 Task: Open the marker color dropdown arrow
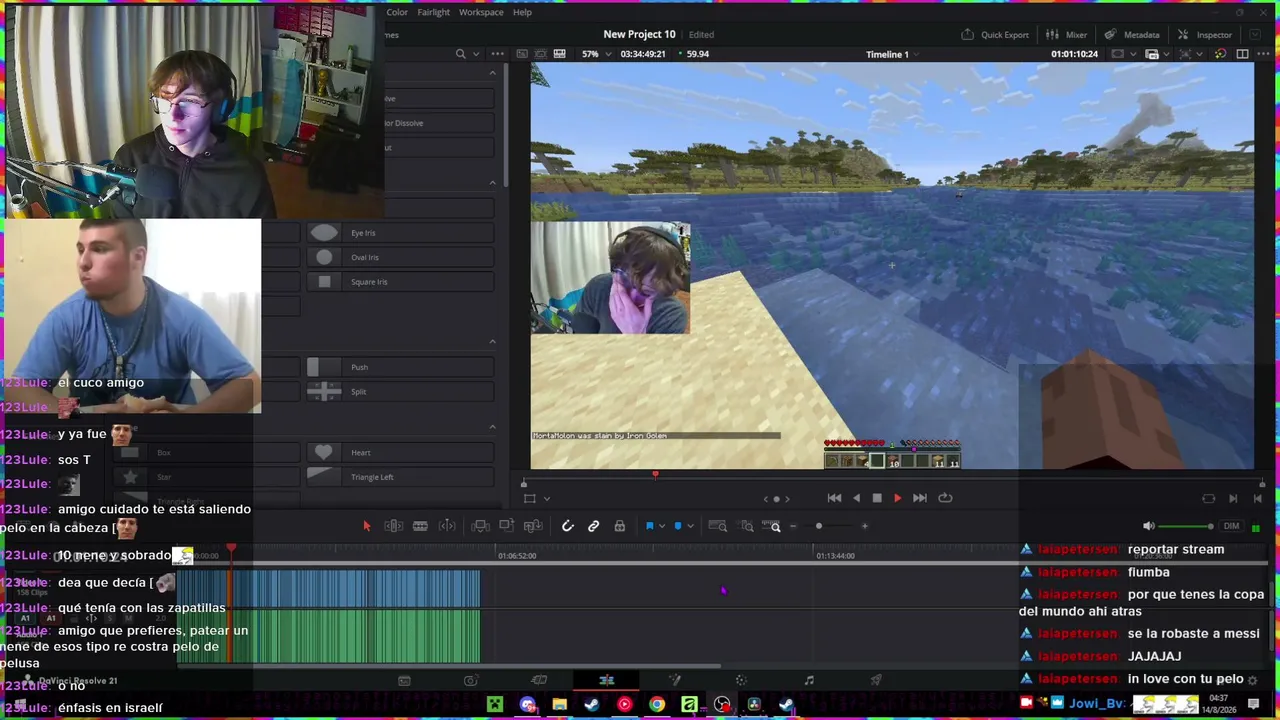pyautogui.click(x=690, y=526)
